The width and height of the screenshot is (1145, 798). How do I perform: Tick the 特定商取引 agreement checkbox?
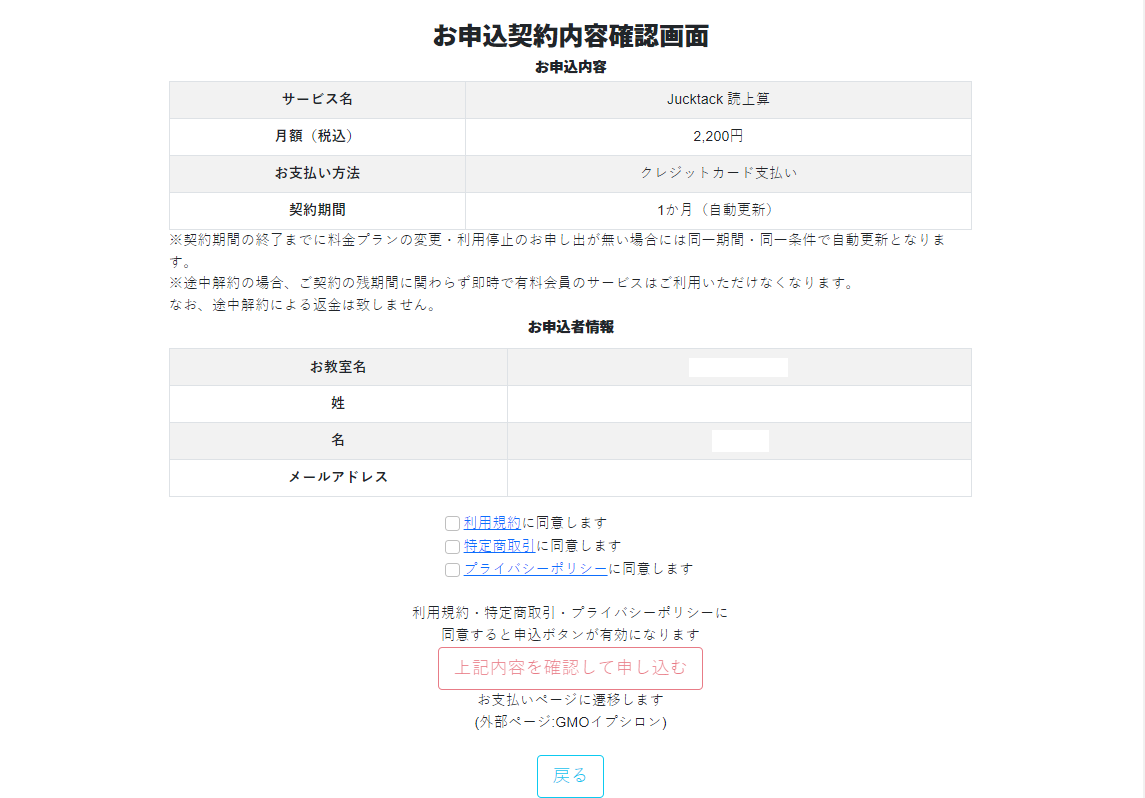452,547
